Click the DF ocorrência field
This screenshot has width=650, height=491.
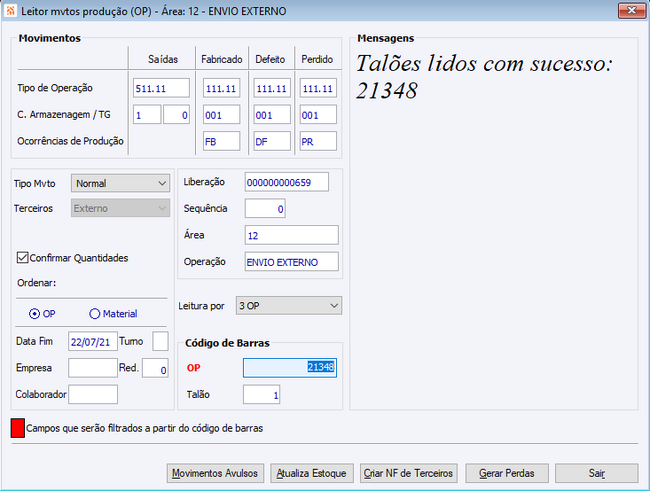tap(272, 141)
